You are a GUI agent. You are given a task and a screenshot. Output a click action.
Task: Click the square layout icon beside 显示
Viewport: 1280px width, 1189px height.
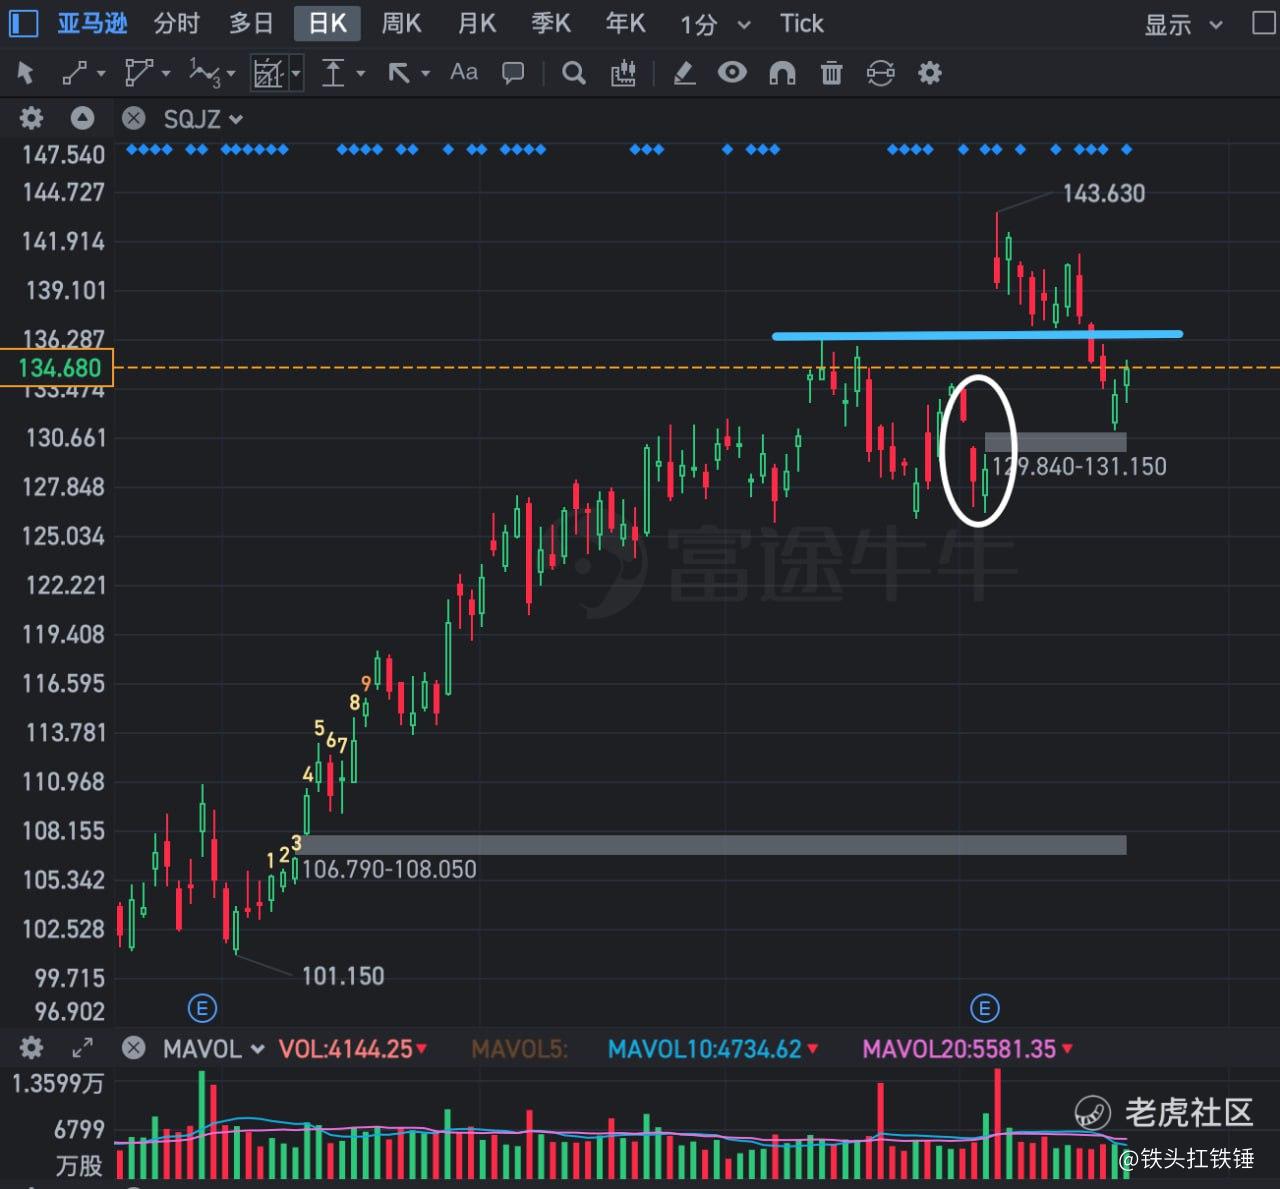click(1264, 23)
